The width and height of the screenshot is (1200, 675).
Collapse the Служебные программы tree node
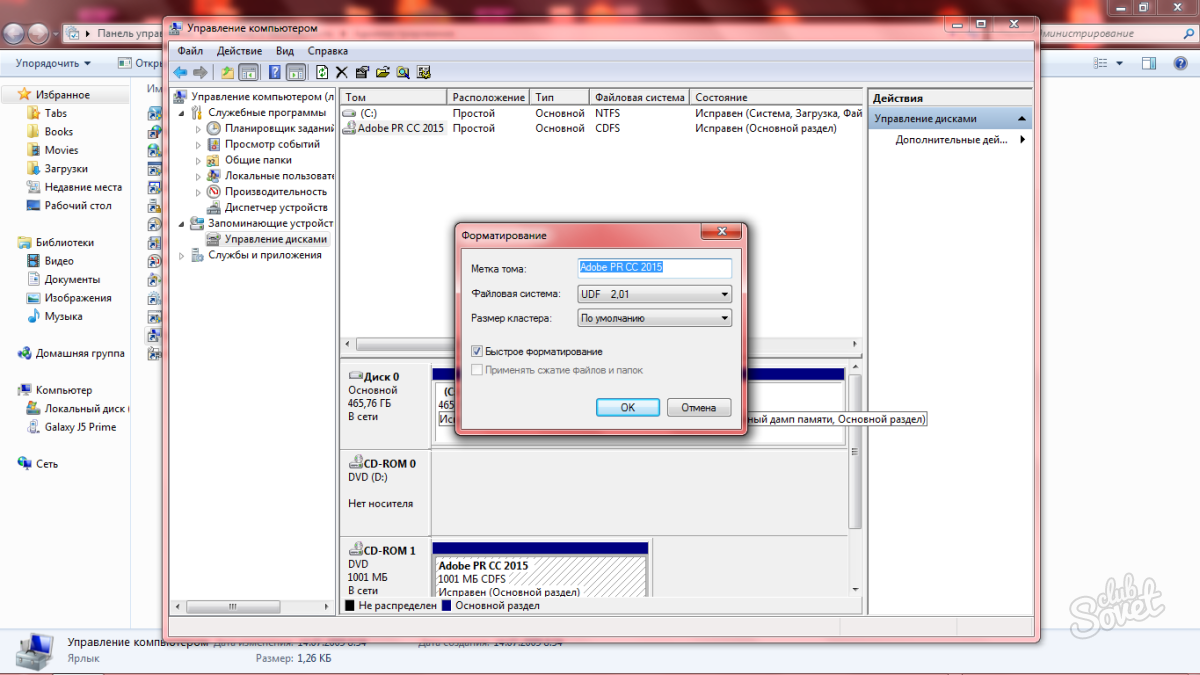(x=182, y=113)
